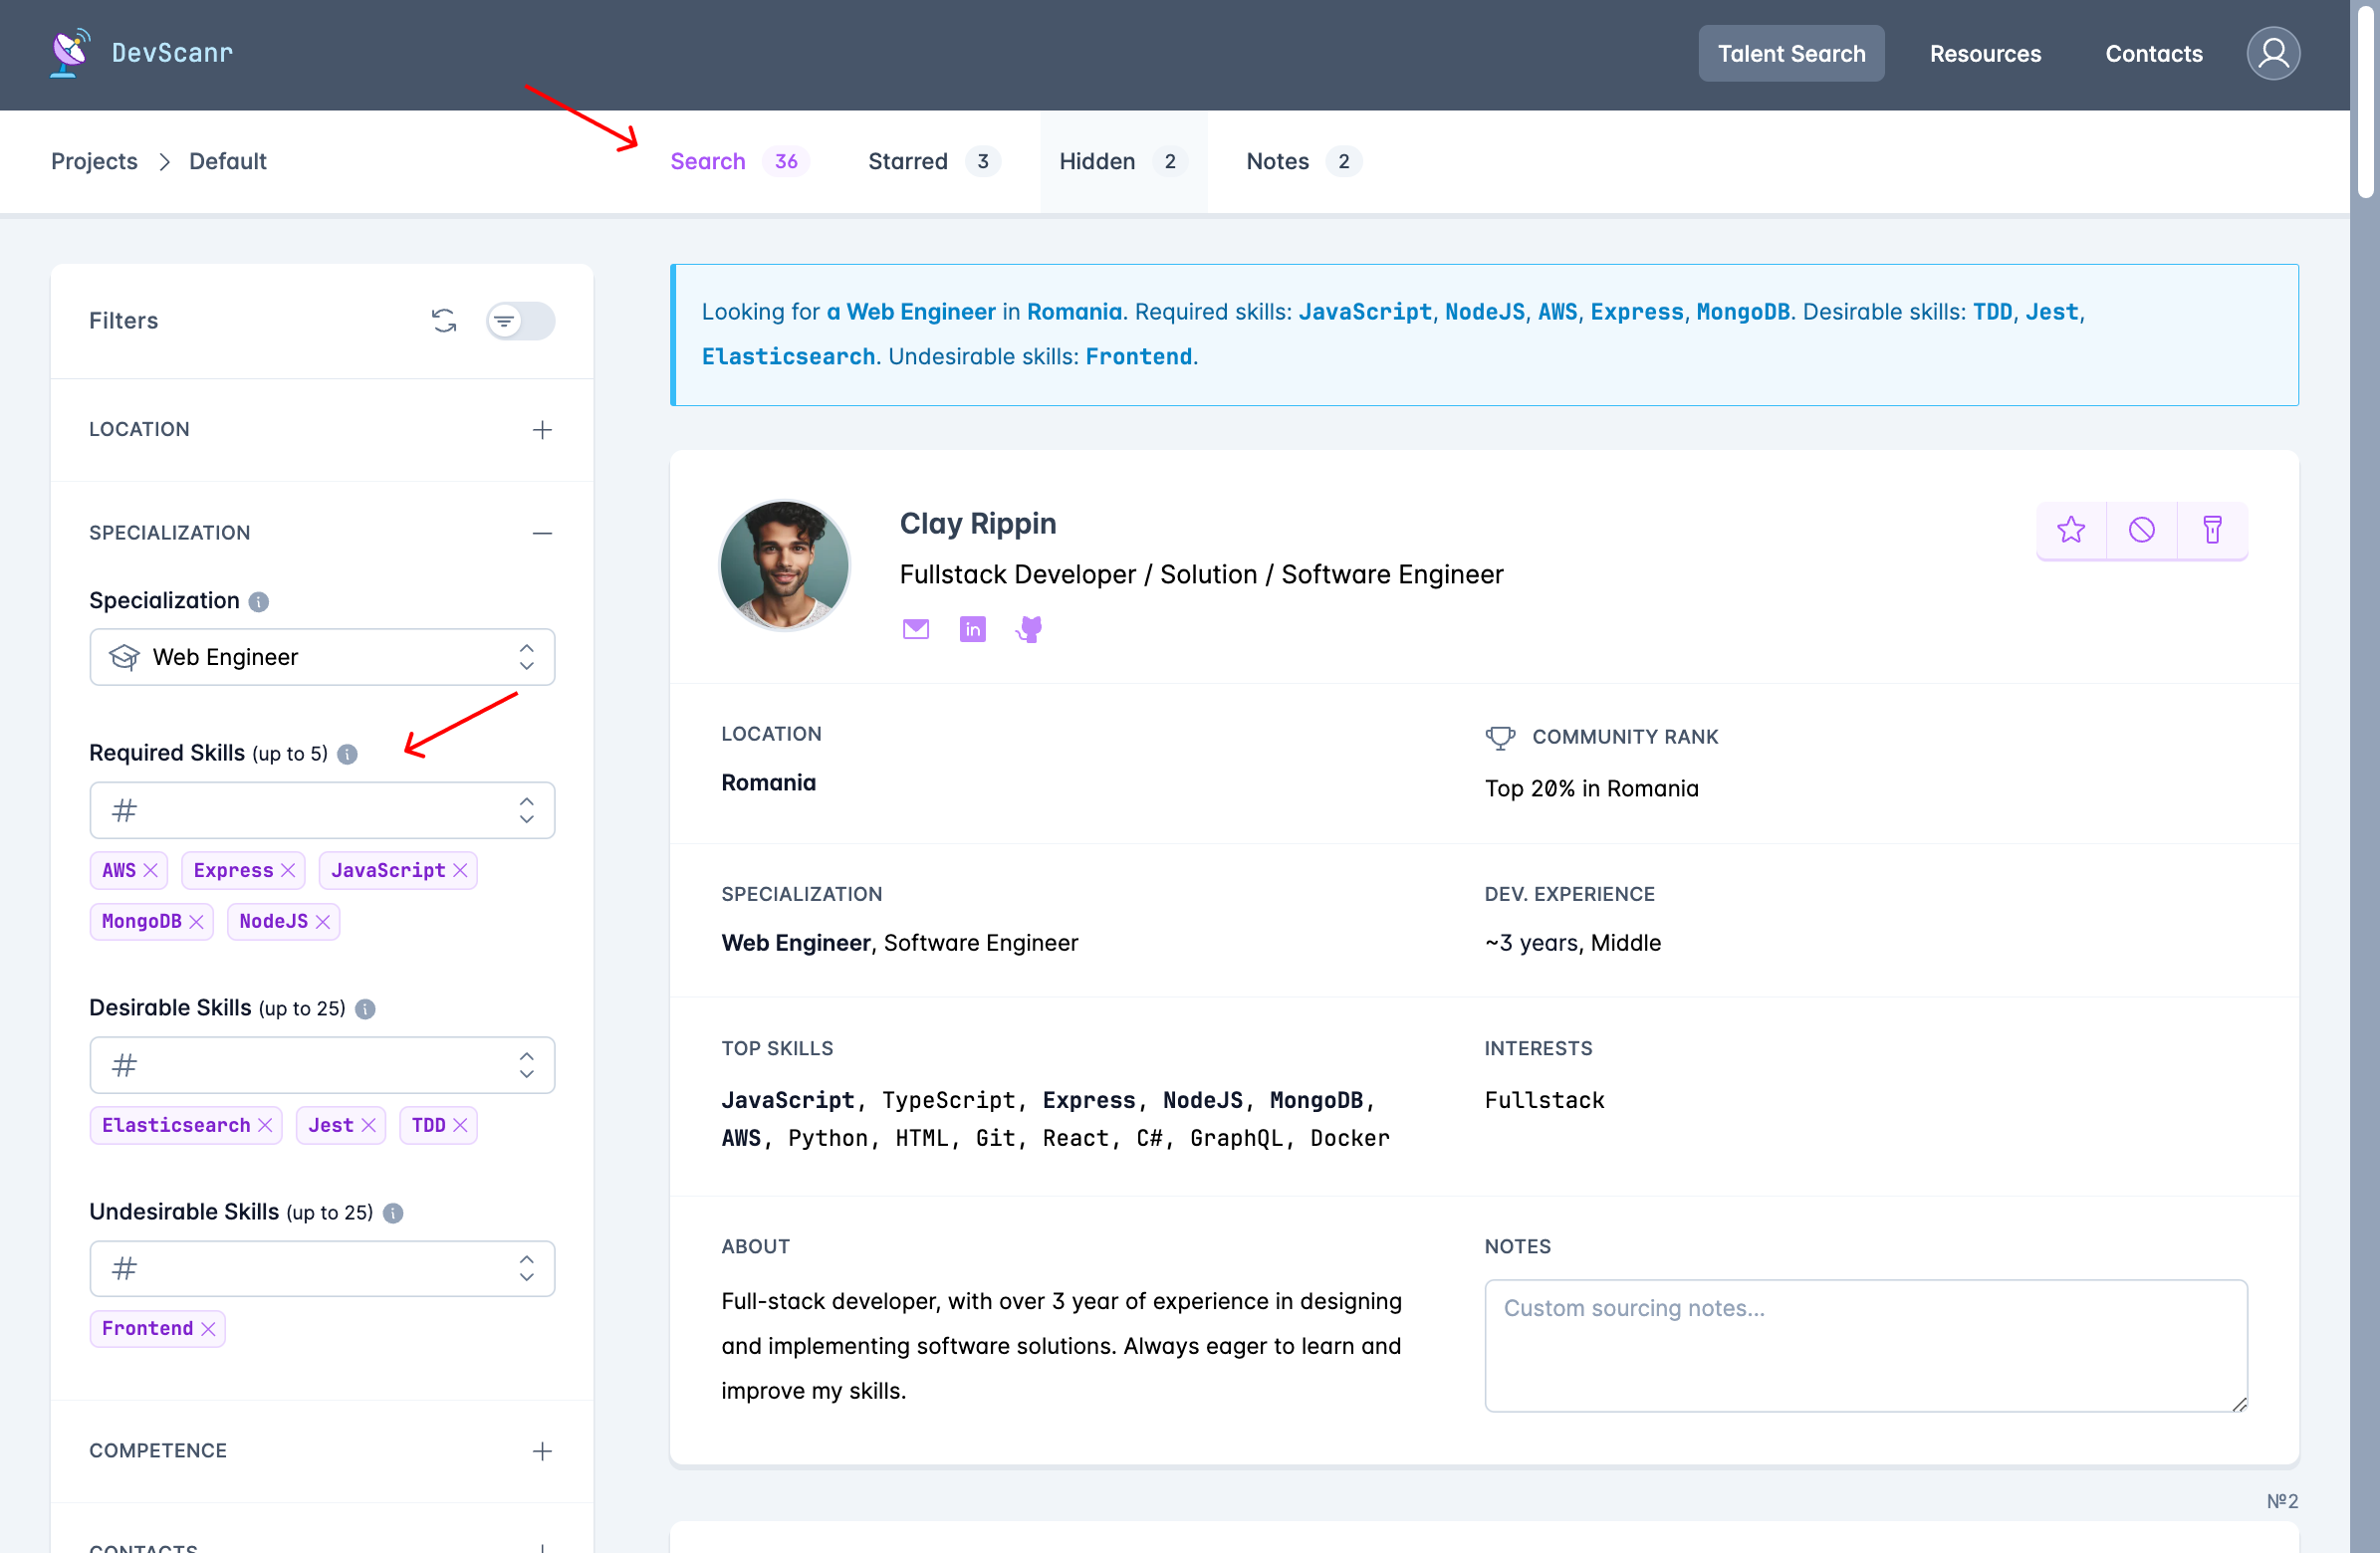Open the Default project breadcrumb link
The height and width of the screenshot is (1553, 2380).
(x=227, y=161)
